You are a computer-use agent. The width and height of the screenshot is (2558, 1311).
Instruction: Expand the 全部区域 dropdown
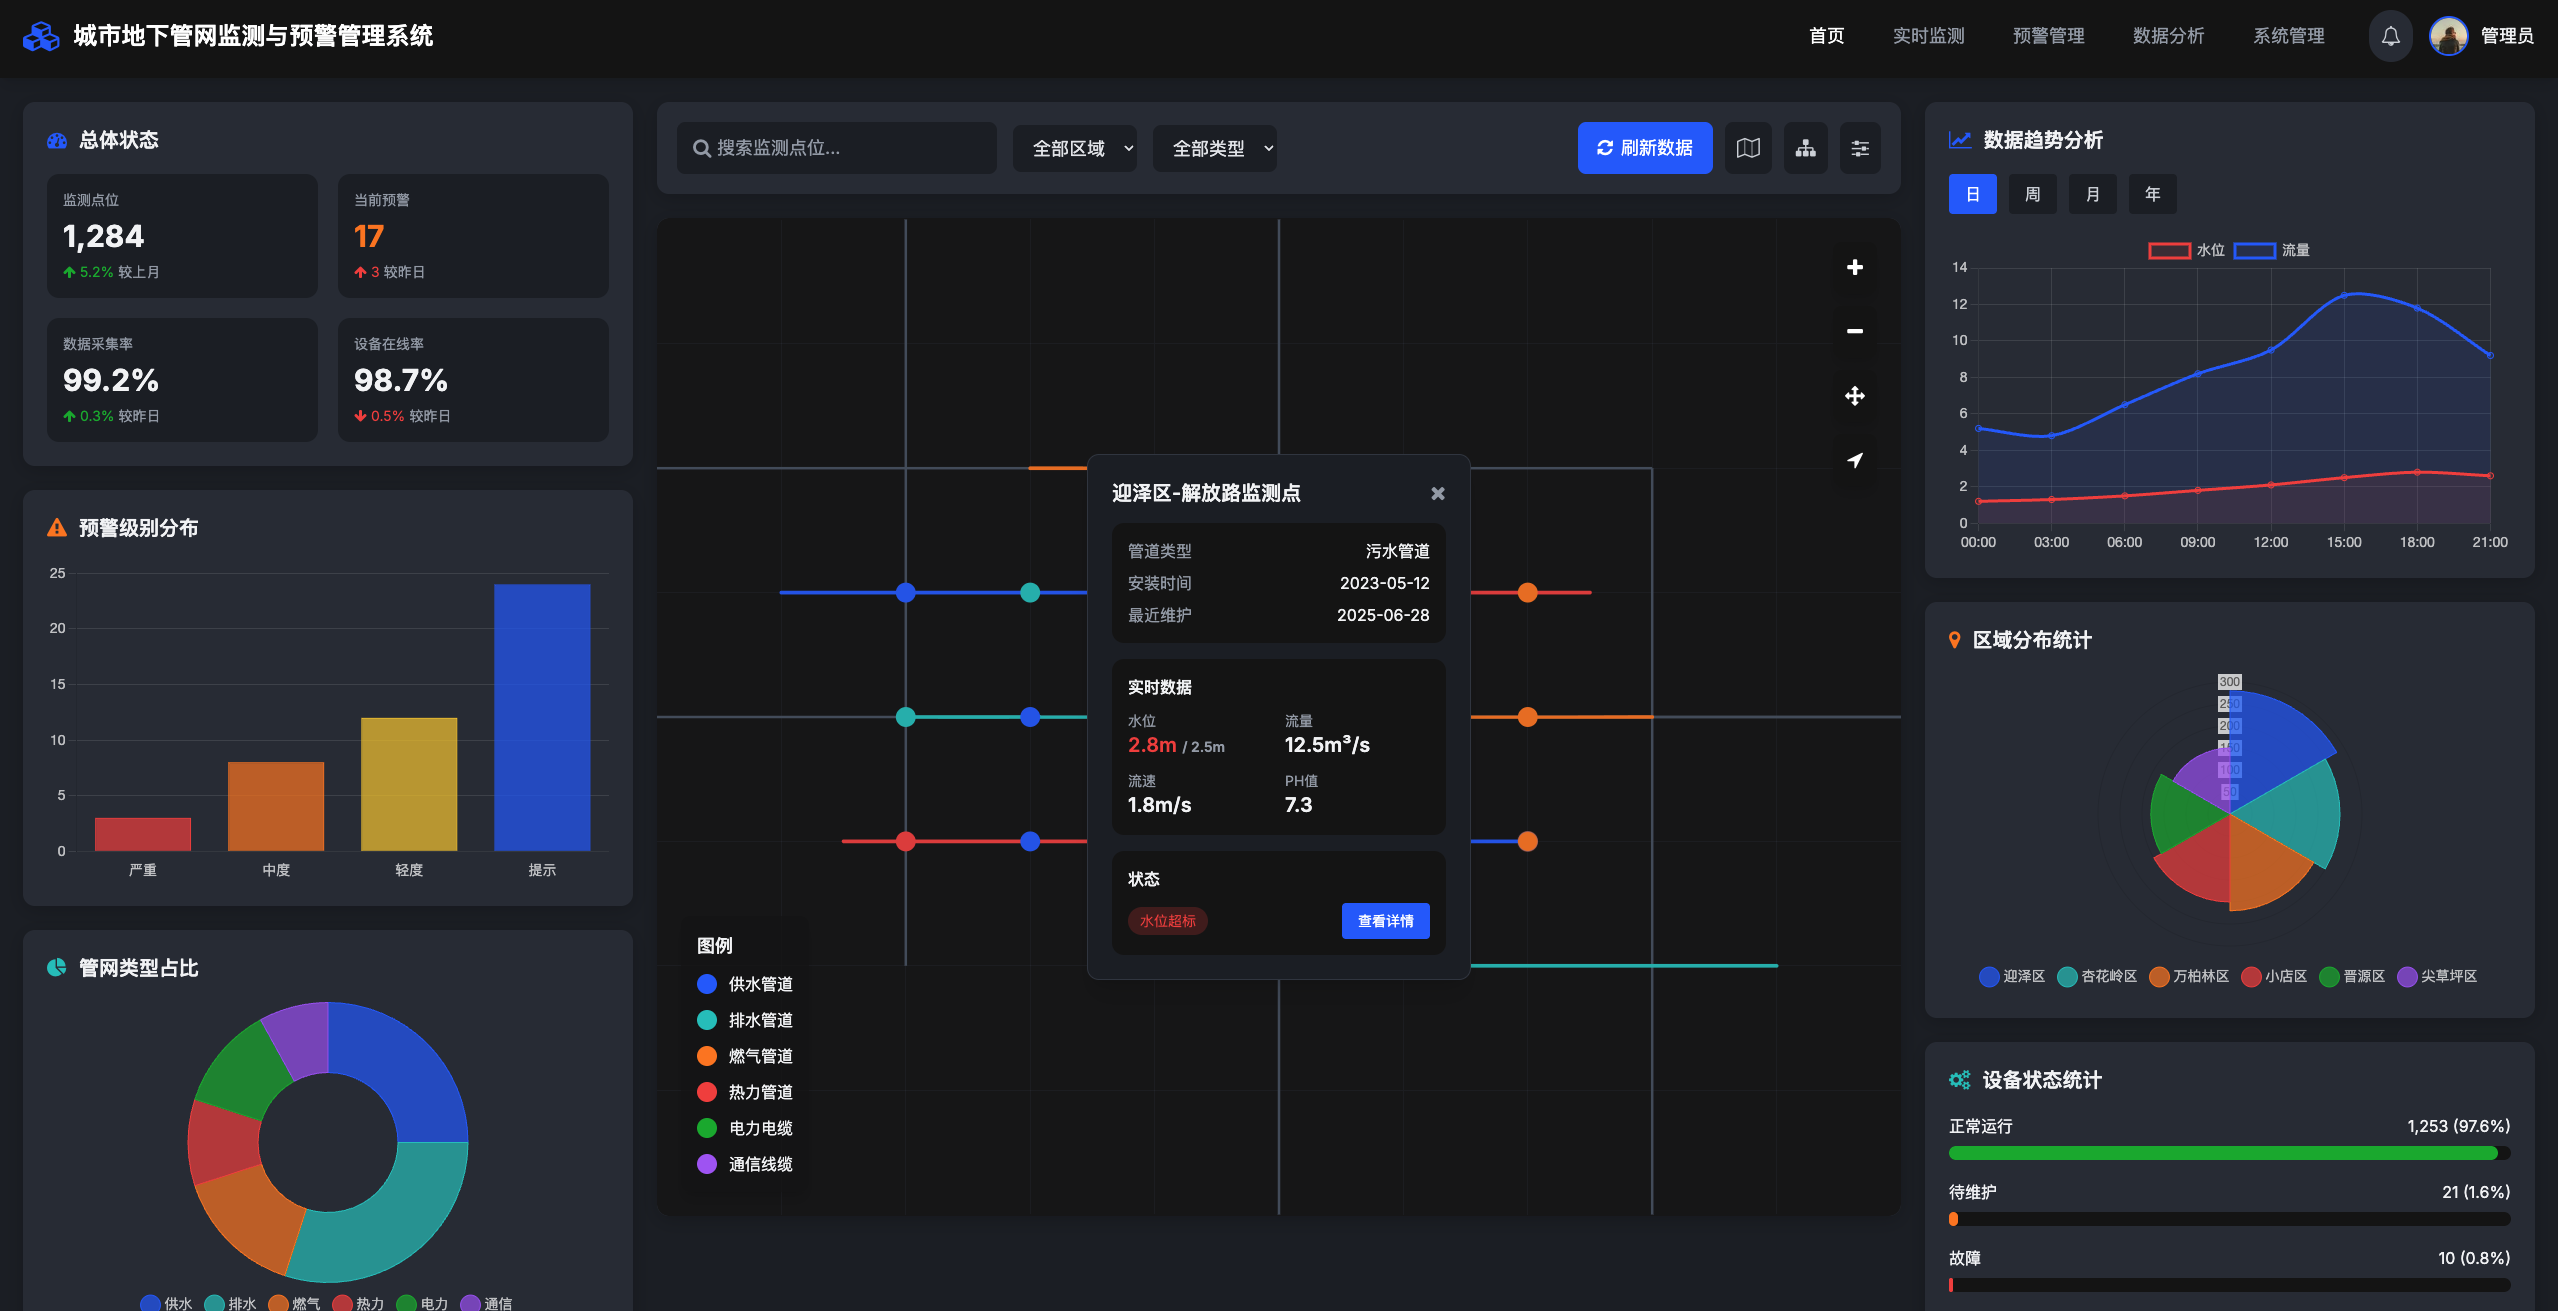pos(1074,148)
